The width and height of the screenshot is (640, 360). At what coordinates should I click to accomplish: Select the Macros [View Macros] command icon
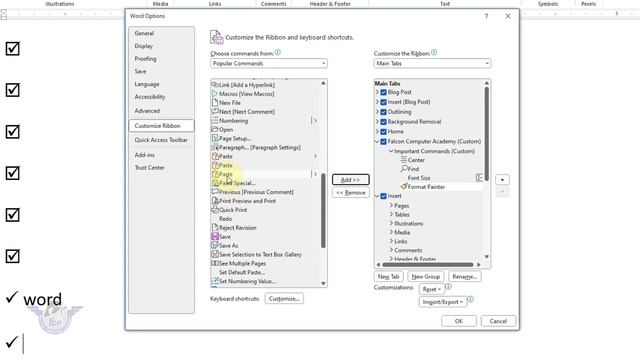coord(215,94)
